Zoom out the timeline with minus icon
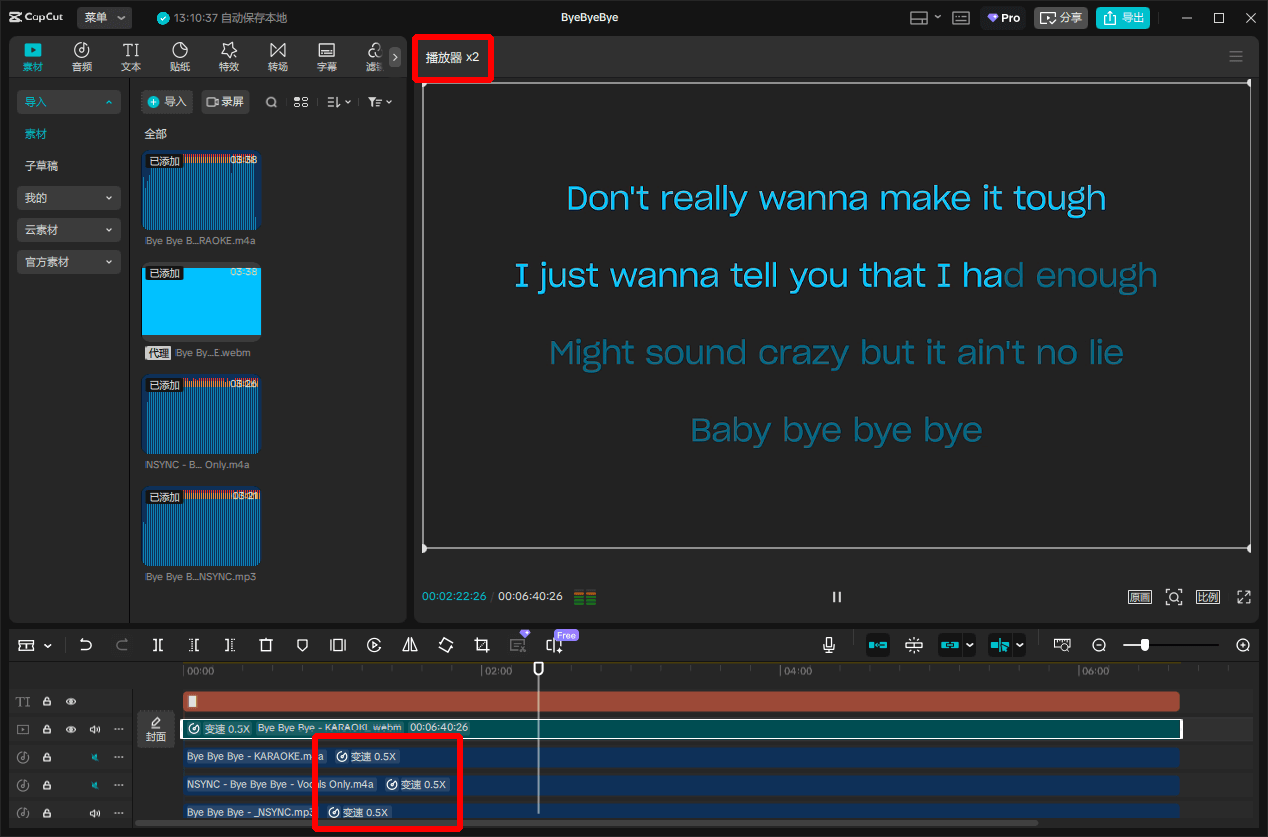Screen dimensions: 1268x837 (x=1099, y=646)
